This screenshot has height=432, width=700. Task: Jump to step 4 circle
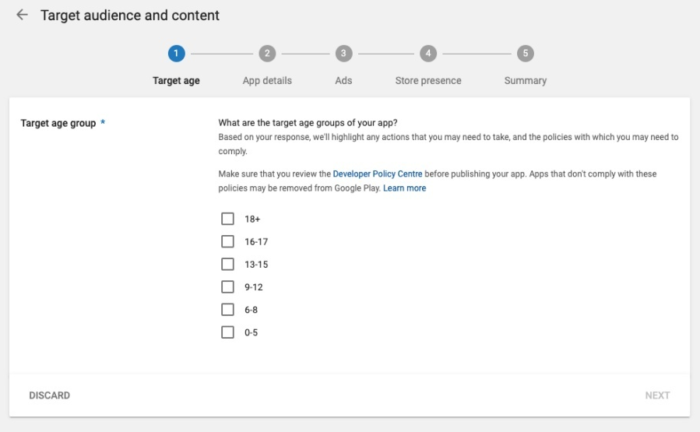[428, 54]
